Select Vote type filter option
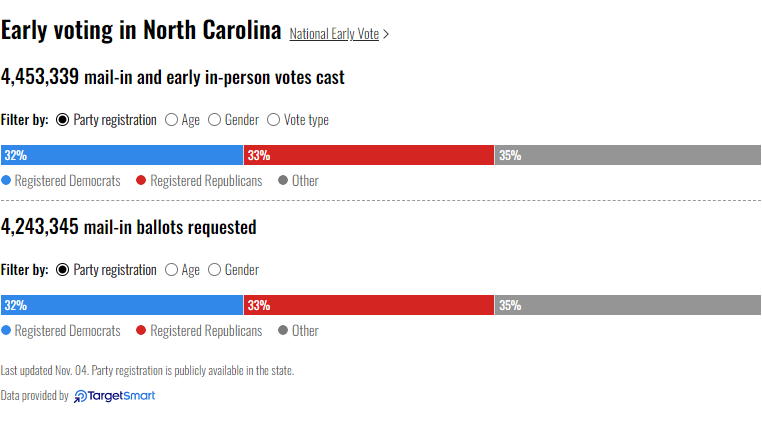 tap(274, 120)
